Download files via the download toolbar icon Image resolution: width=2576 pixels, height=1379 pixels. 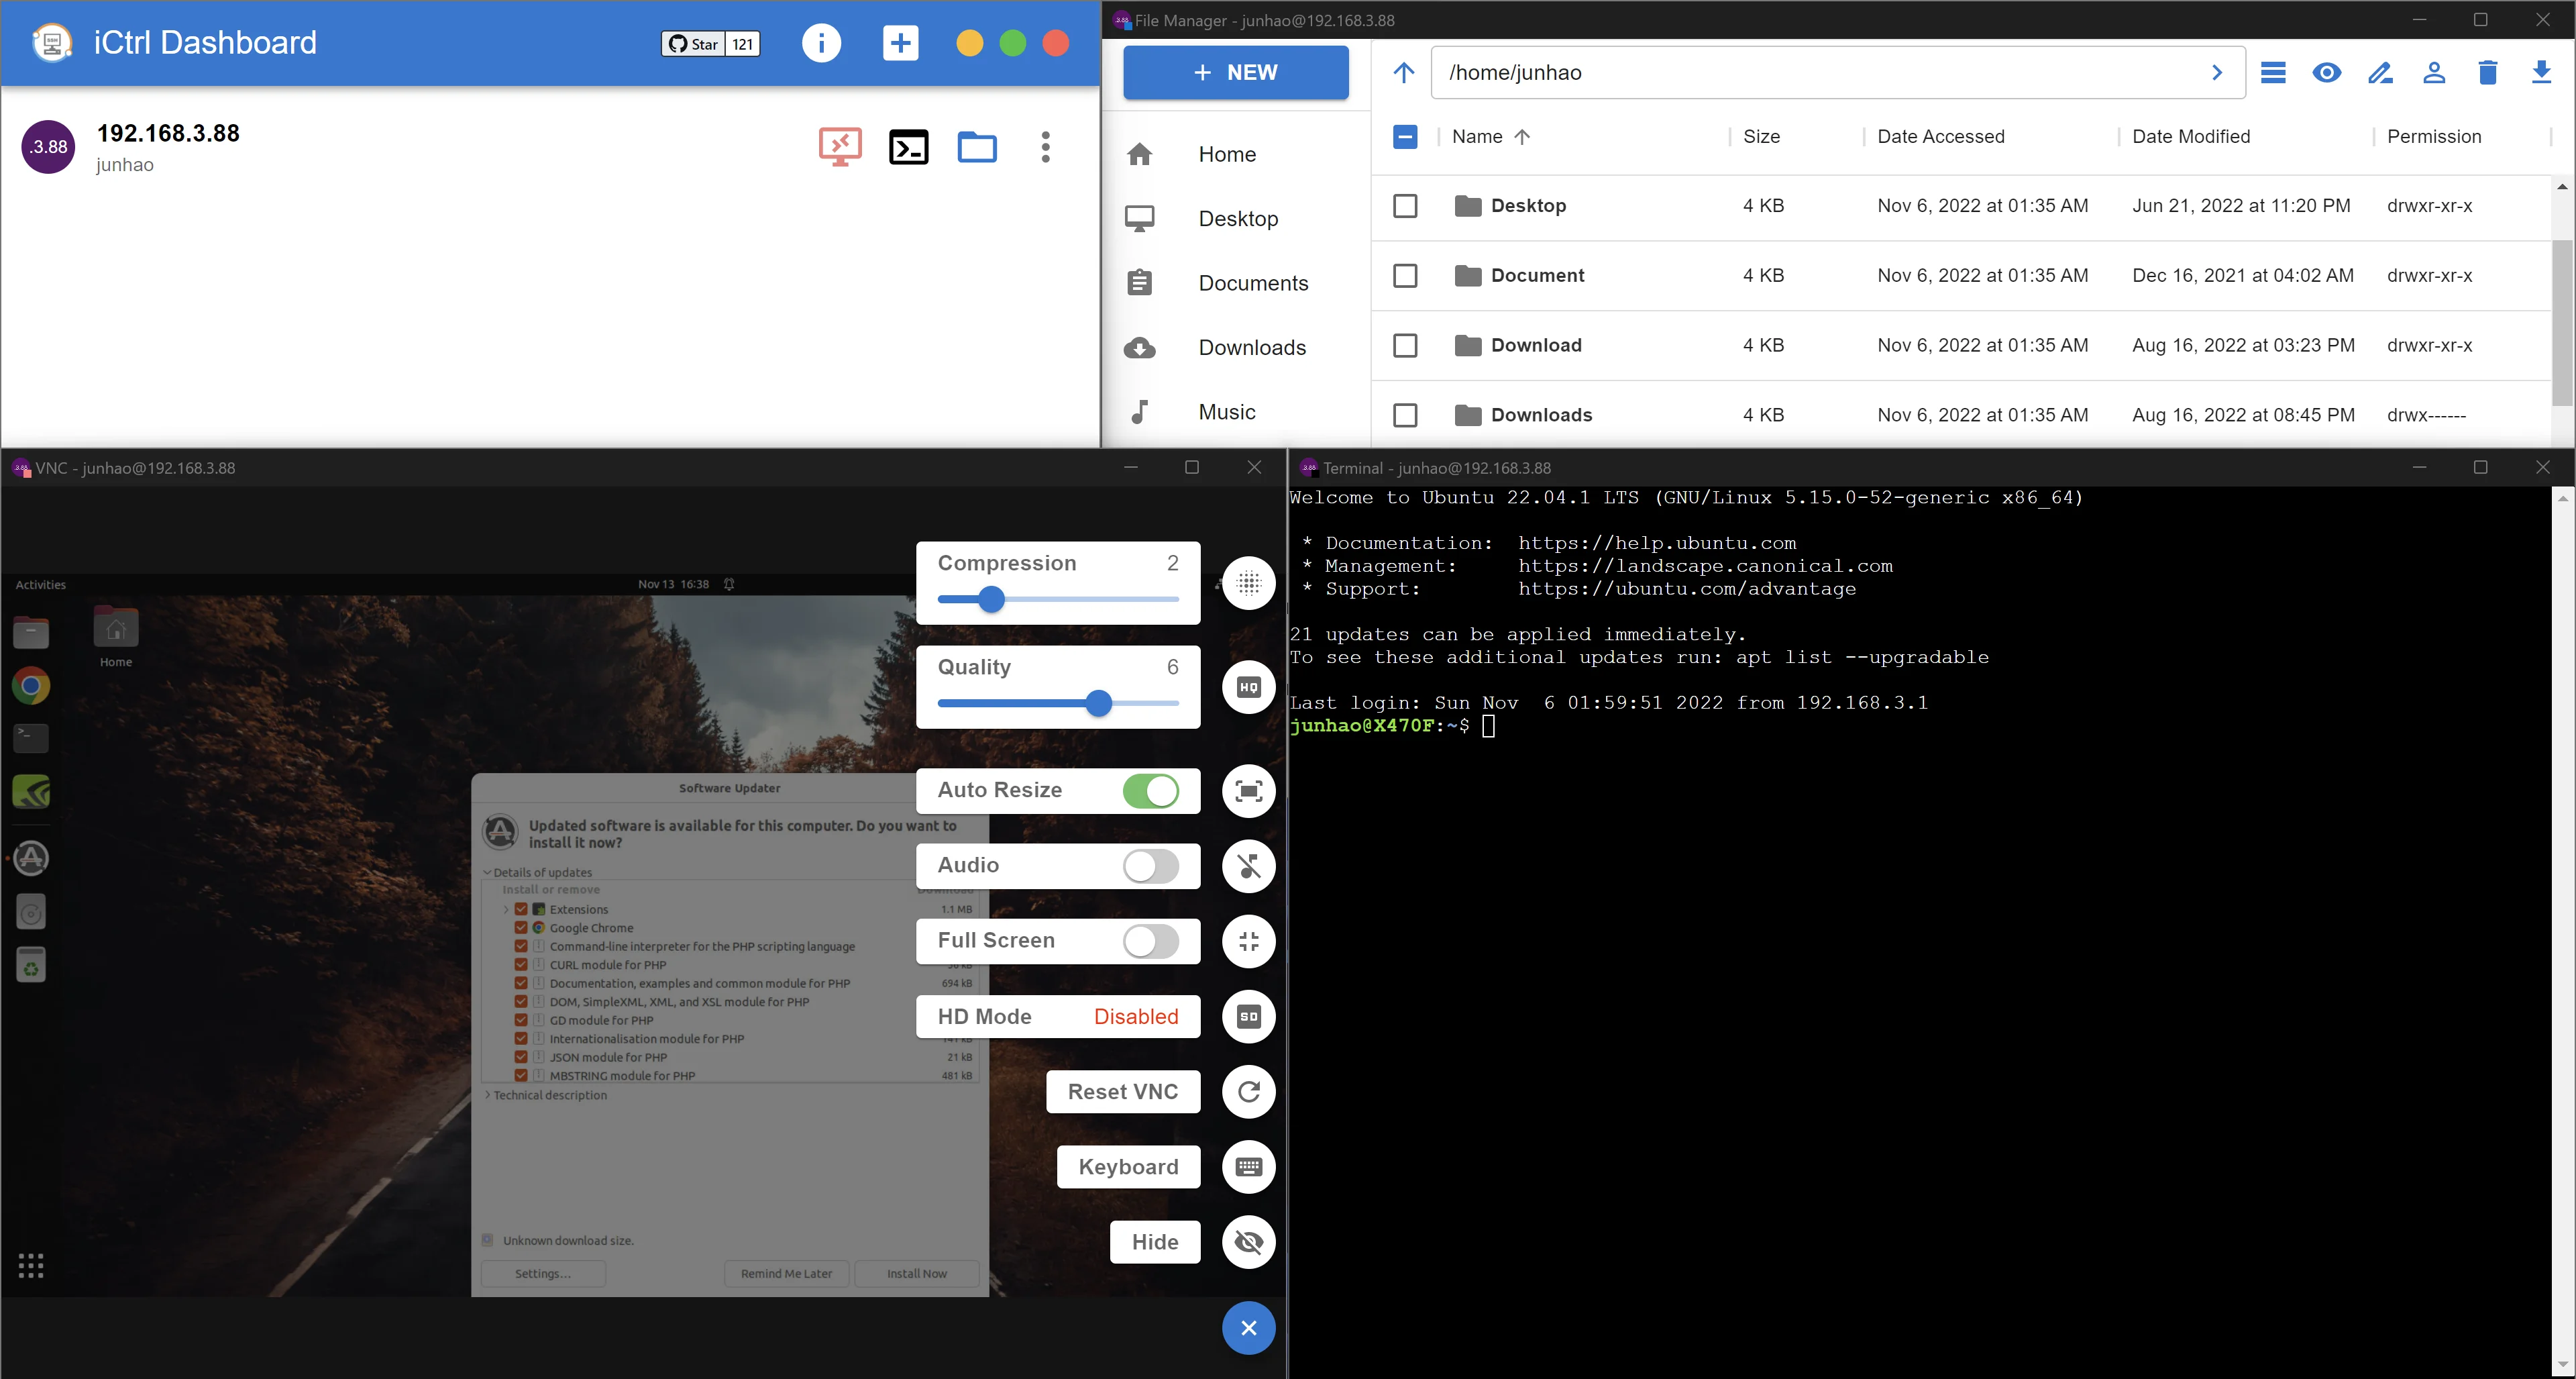(2542, 72)
